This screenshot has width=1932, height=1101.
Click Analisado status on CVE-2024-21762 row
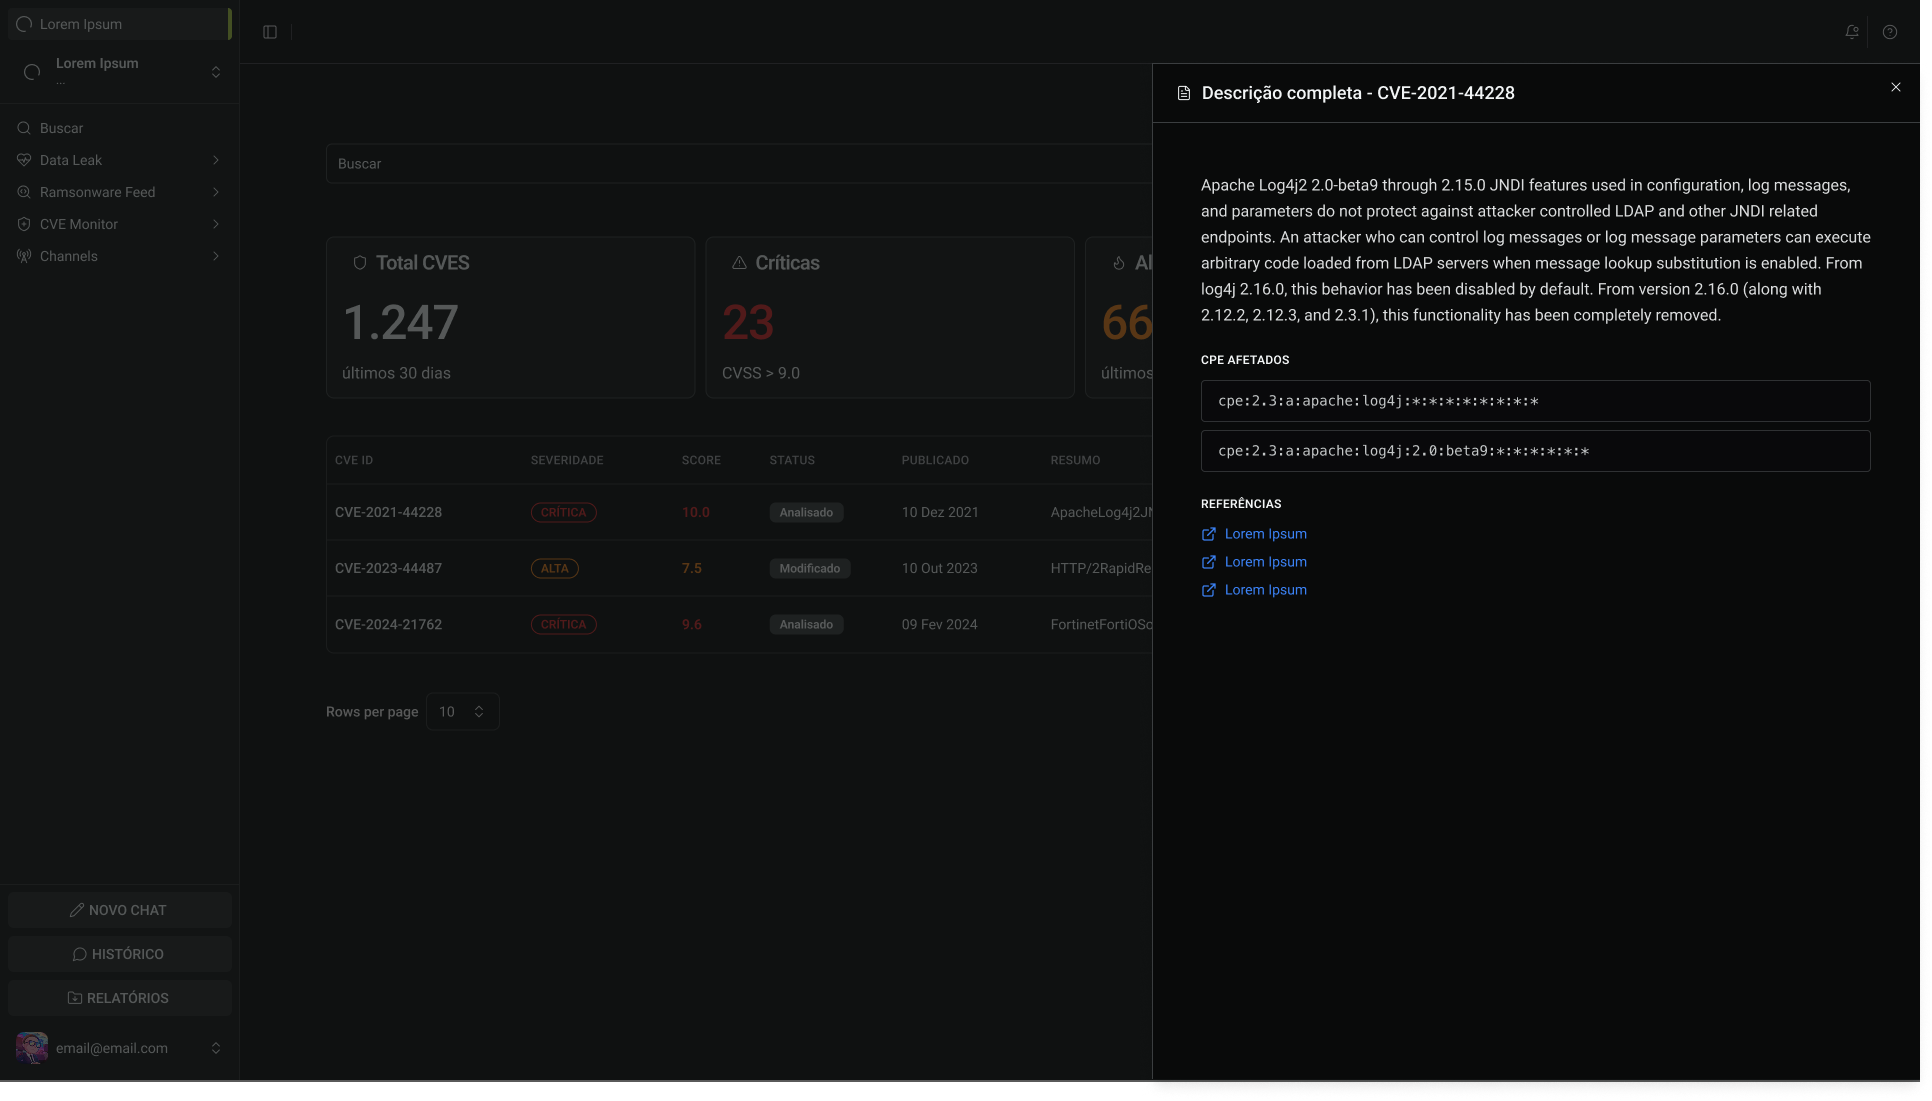click(x=806, y=624)
